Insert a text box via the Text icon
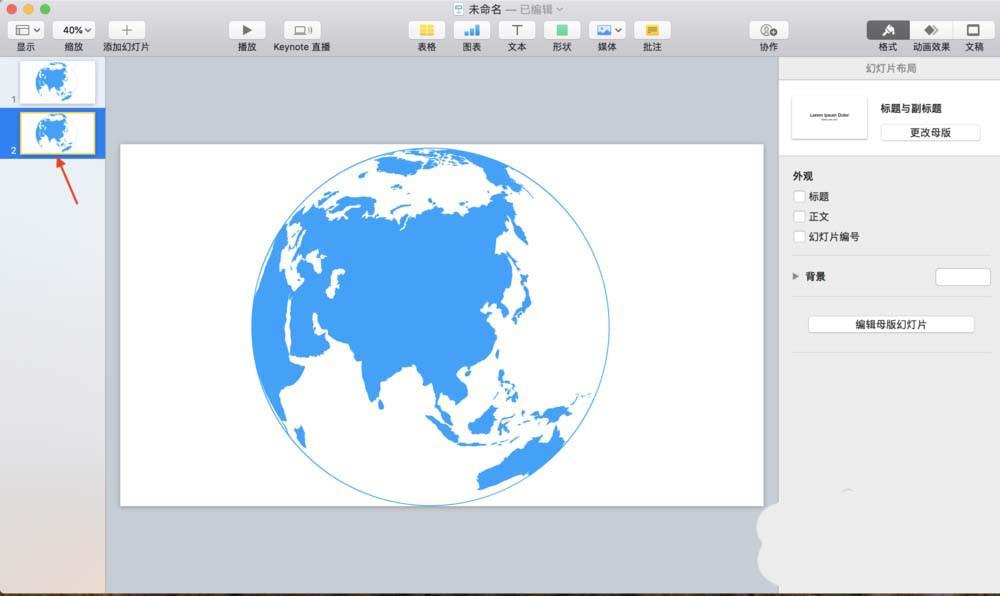 (516, 33)
